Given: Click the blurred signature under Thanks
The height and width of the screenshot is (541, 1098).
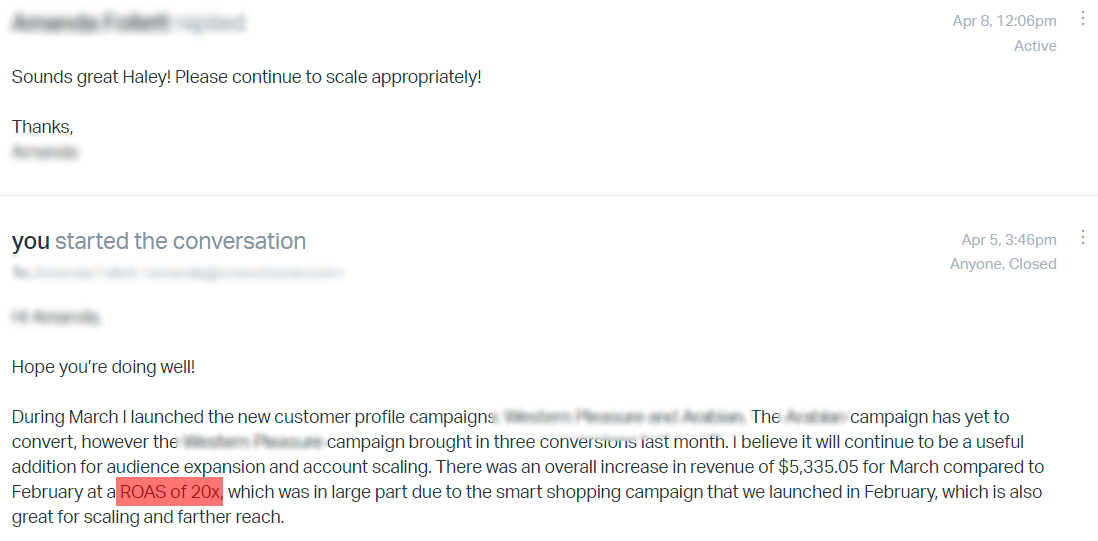Looking at the screenshot, I should click(45, 152).
